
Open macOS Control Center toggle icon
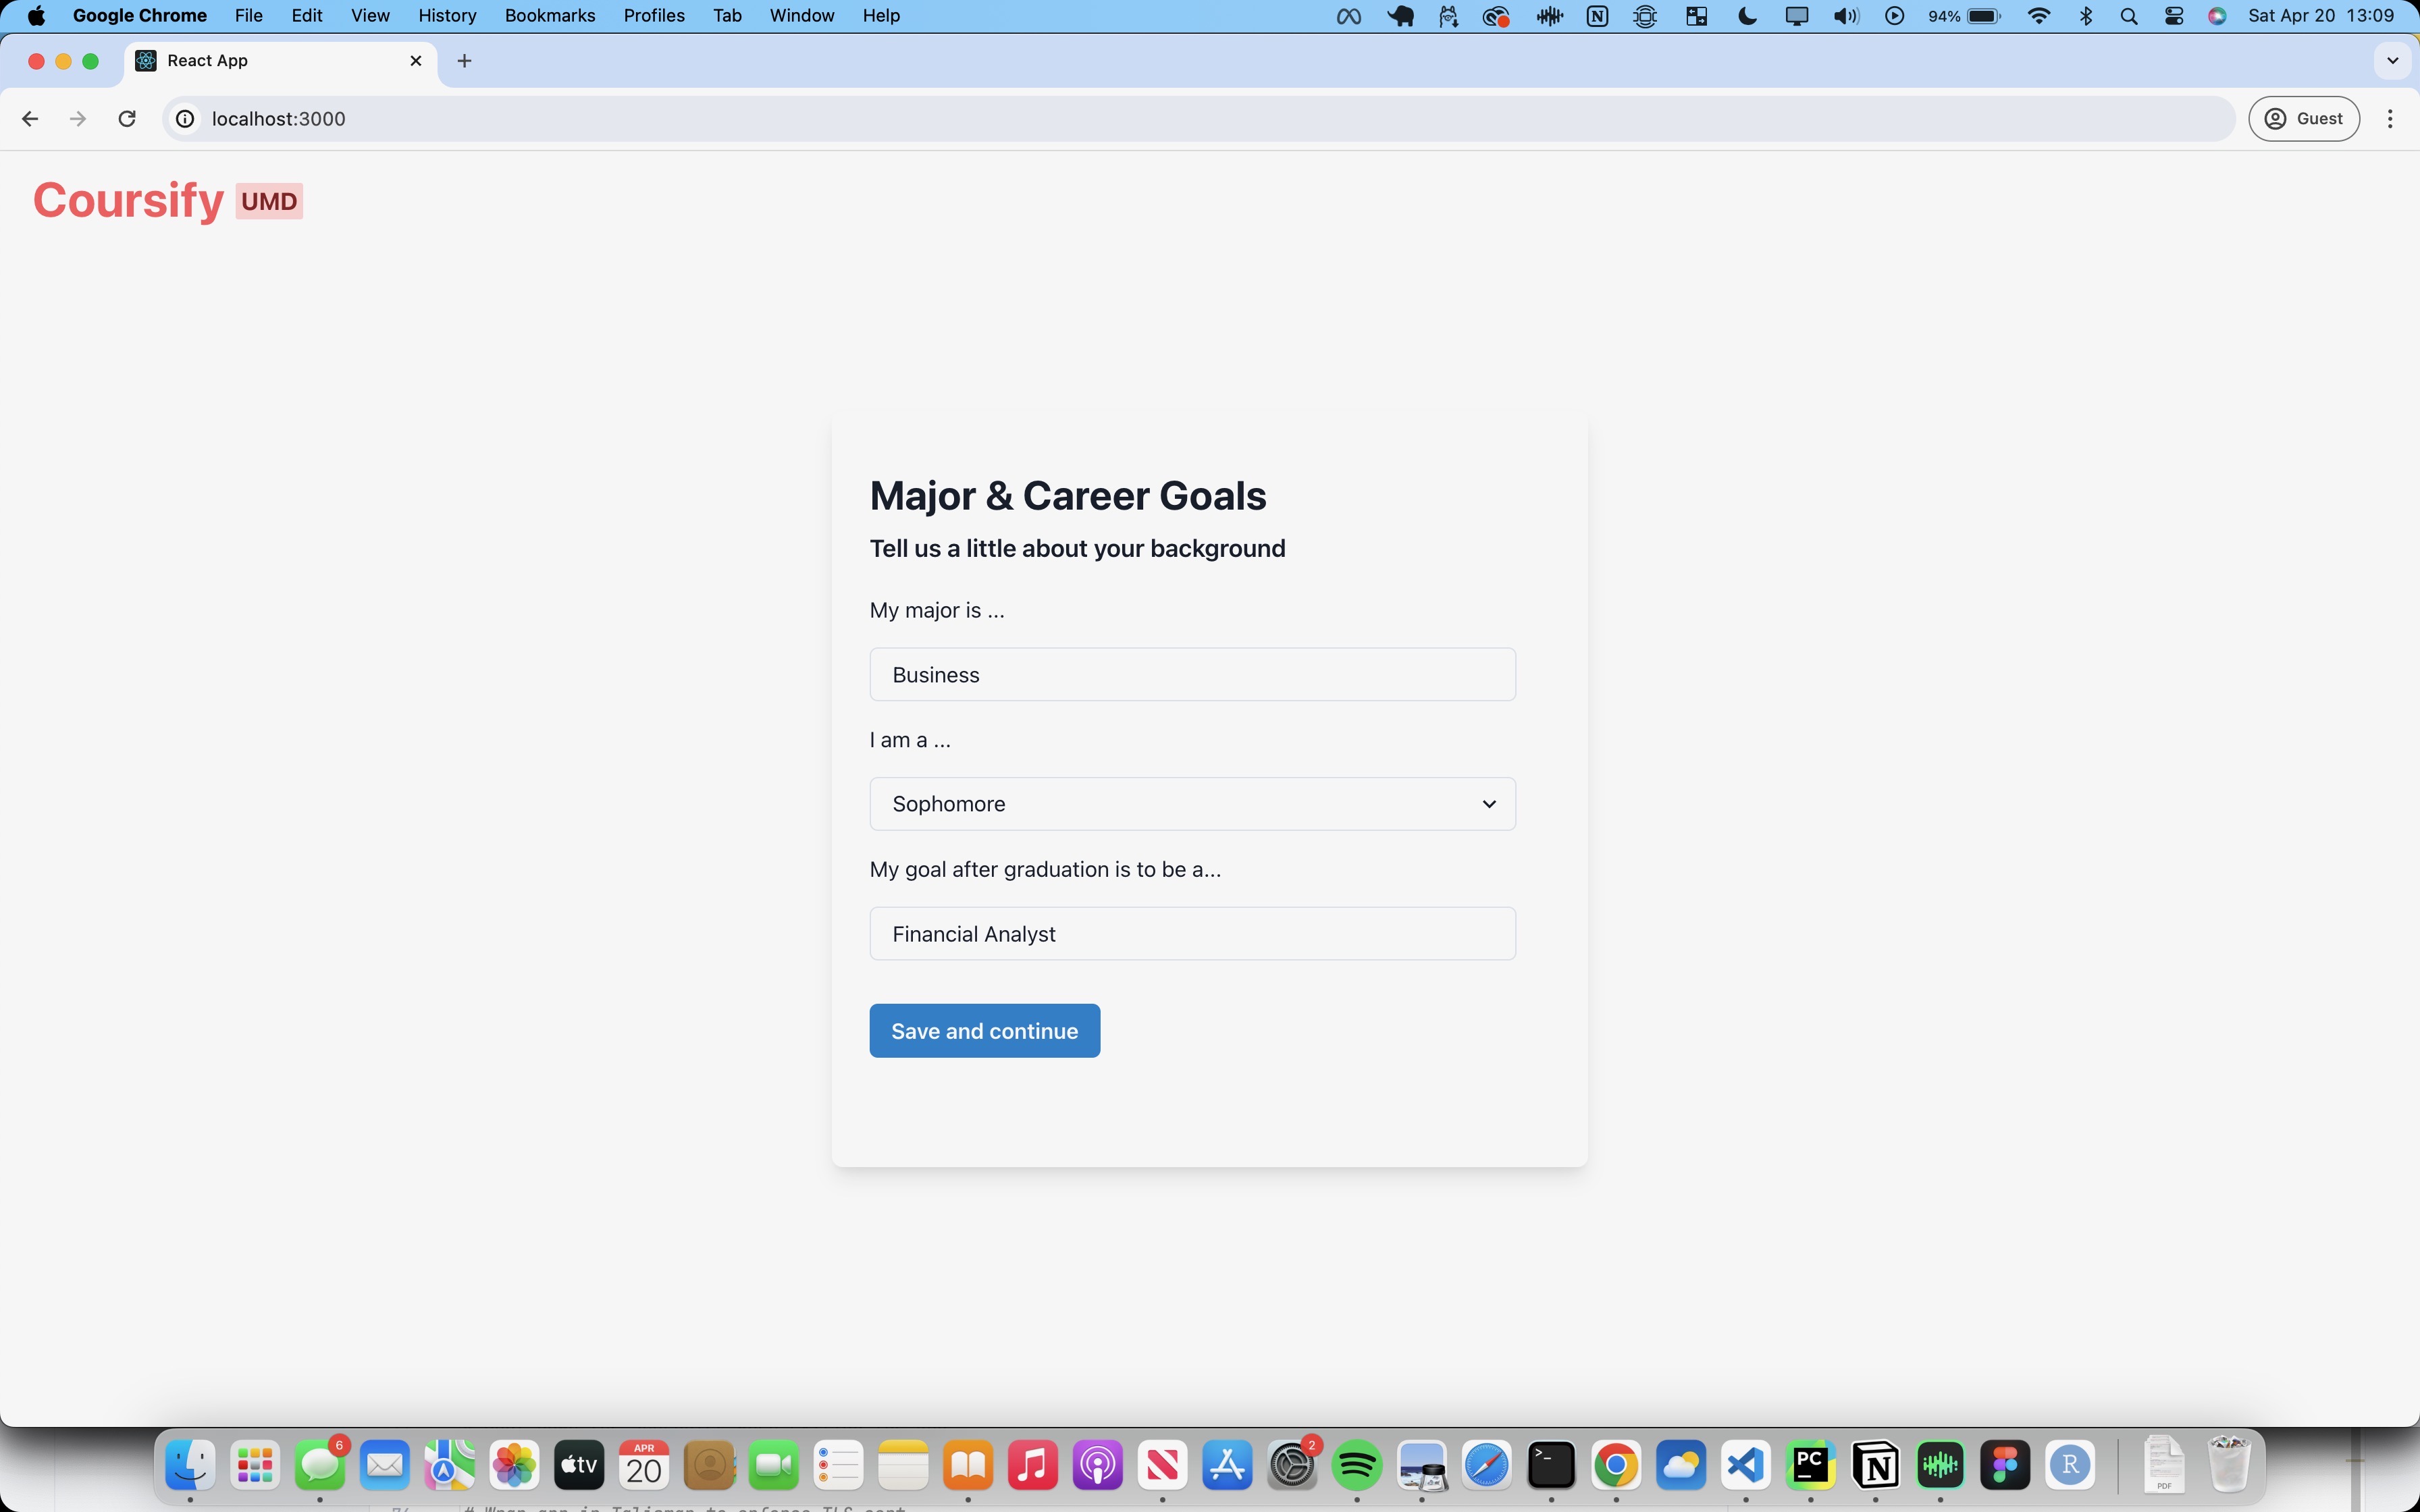tap(2174, 16)
